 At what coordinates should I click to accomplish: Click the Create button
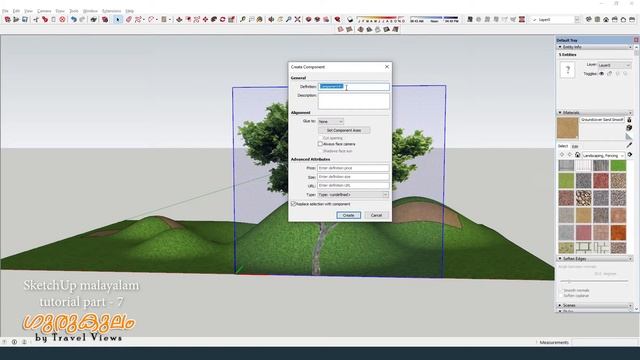[349, 215]
